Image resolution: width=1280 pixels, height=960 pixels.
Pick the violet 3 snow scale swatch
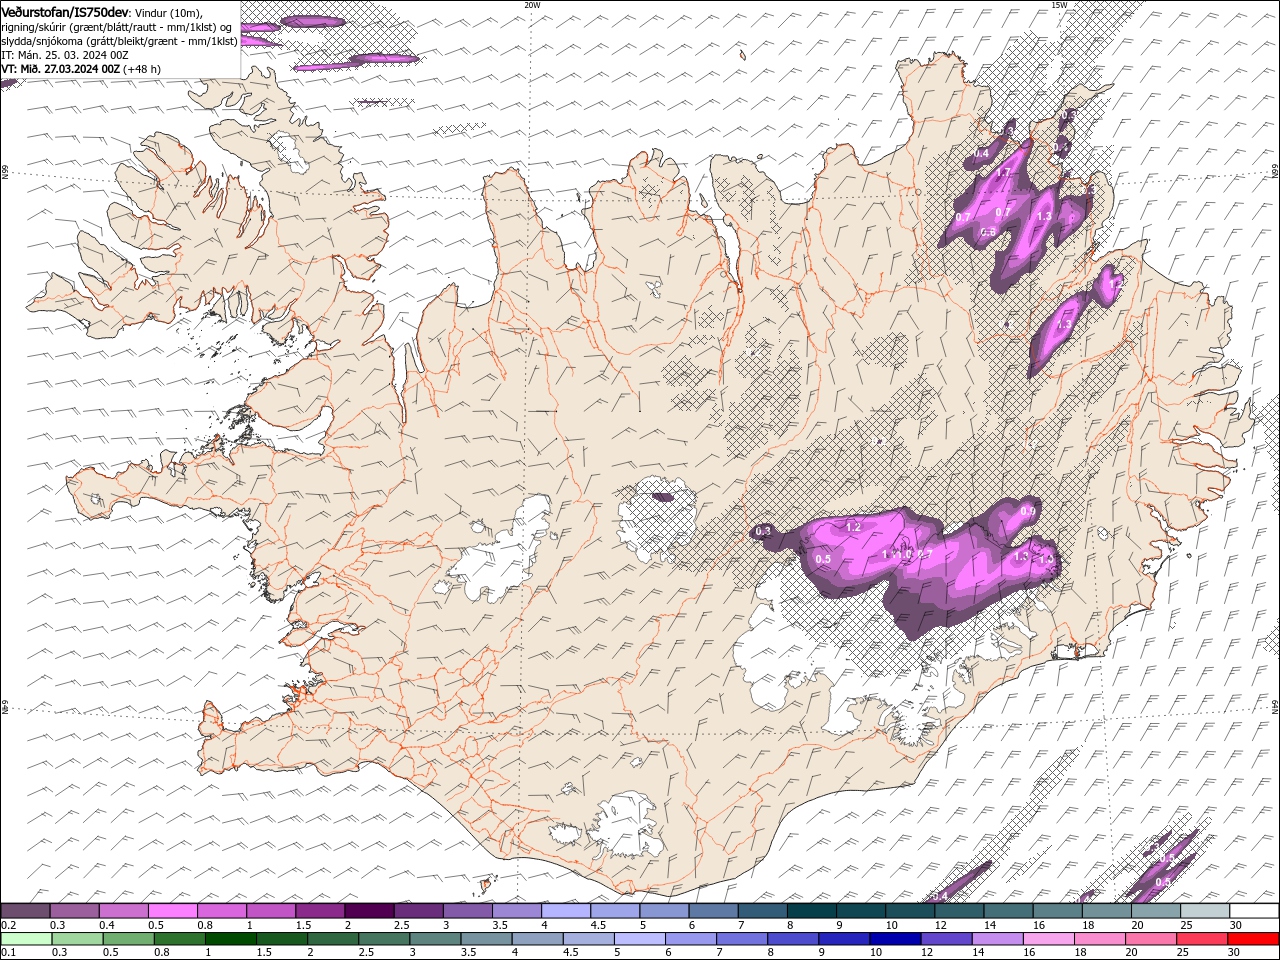coord(467,911)
